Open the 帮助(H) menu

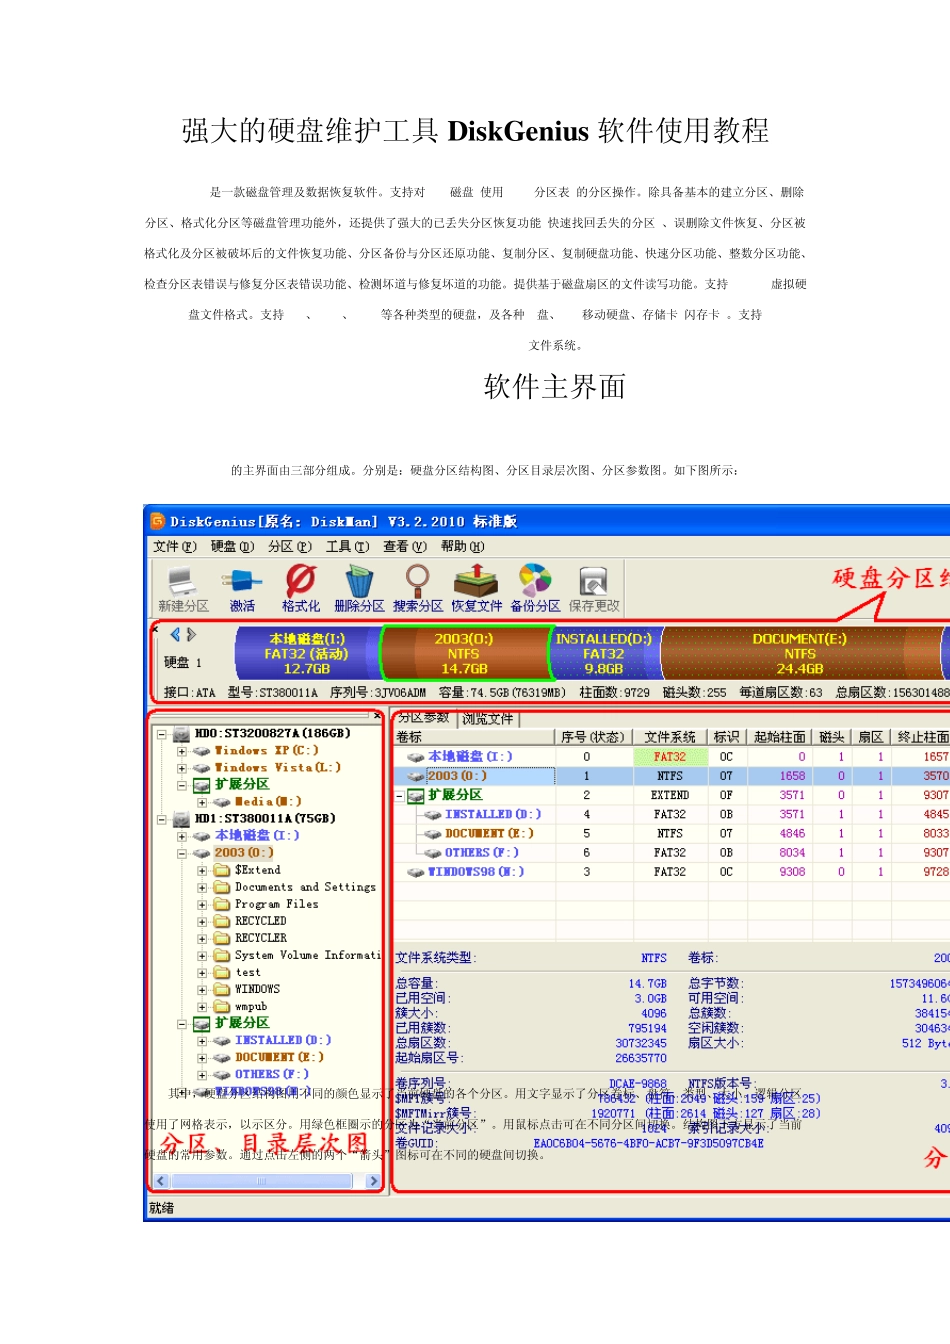click(462, 546)
